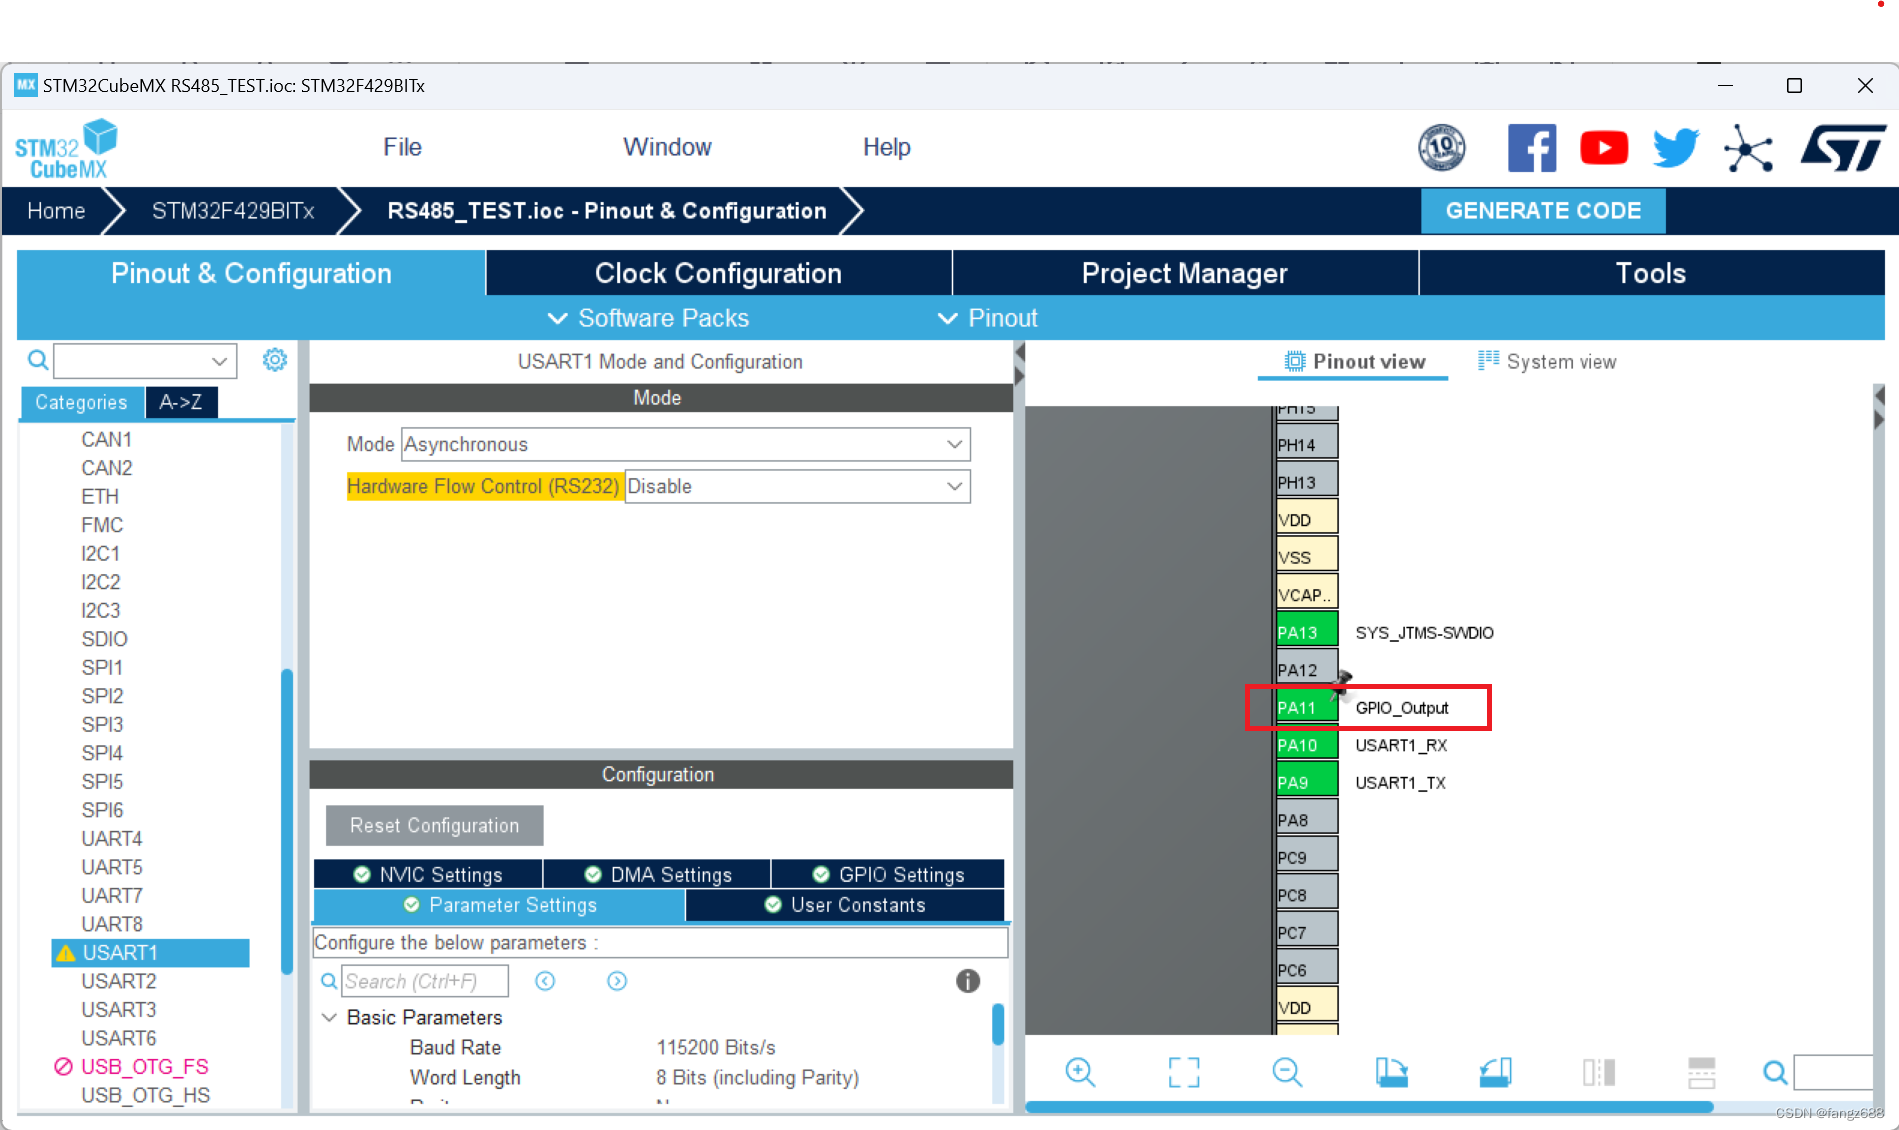Open the Twitter bird icon link
This screenshot has width=1899, height=1130.
pyautogui.click(x=1676, y=148)
